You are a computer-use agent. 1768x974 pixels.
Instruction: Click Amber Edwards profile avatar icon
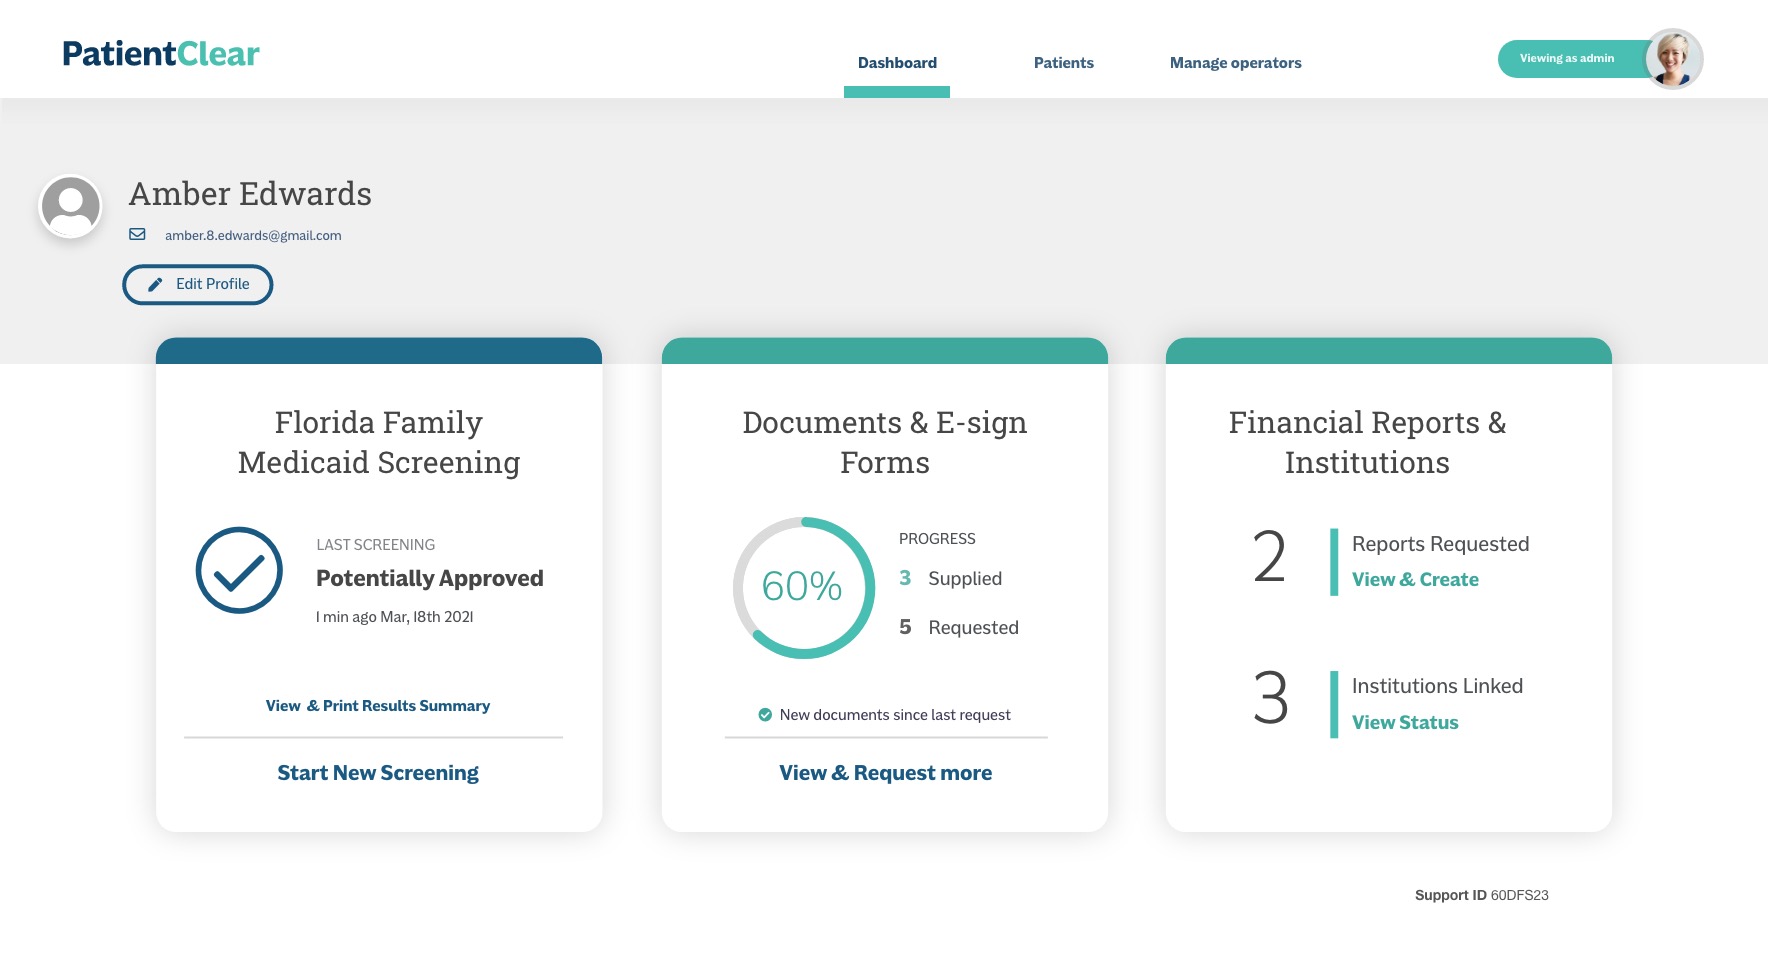[x=70, y=207]
